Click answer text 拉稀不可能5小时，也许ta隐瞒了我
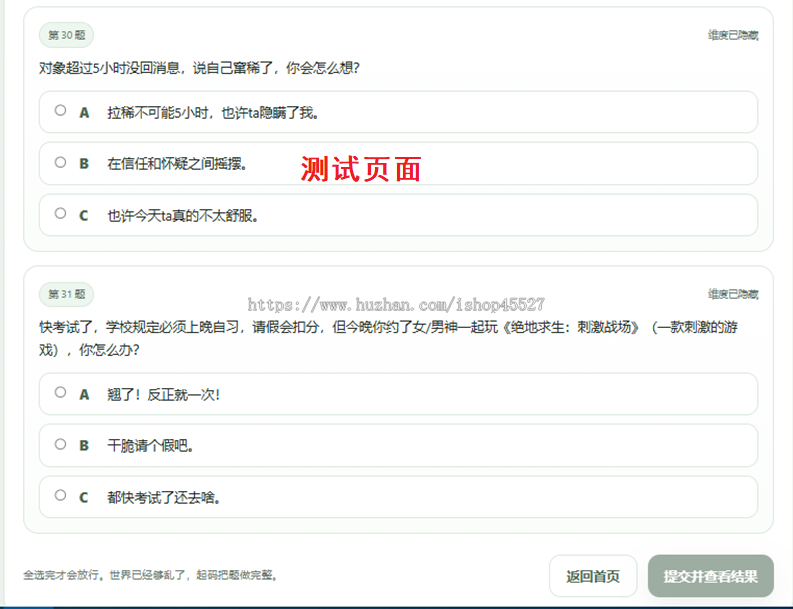 pyautogui.click(x=213, y=113)
